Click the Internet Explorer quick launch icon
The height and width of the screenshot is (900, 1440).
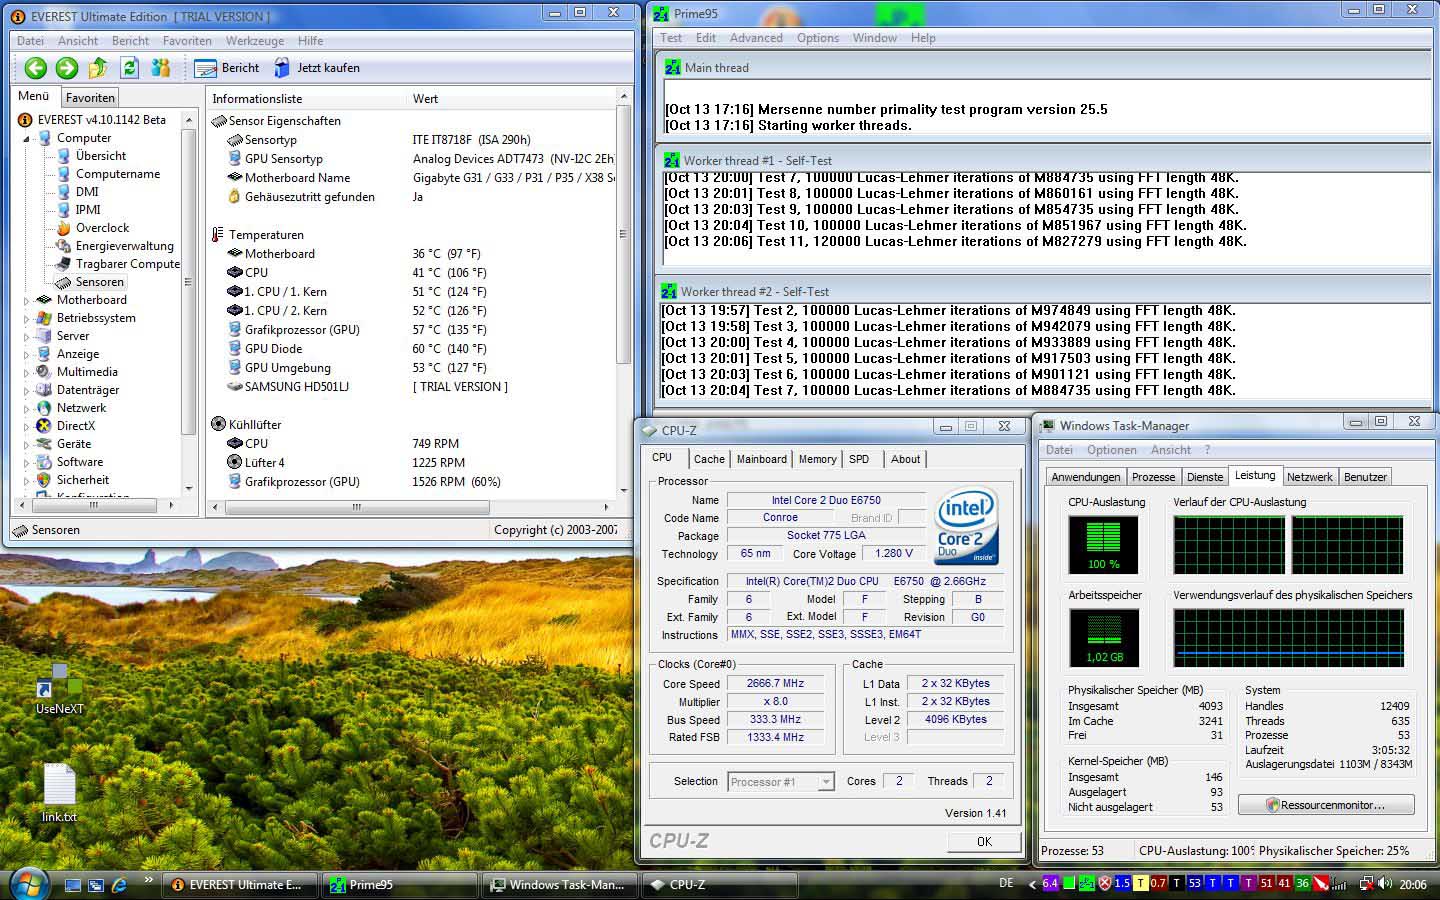pos(119,885)
